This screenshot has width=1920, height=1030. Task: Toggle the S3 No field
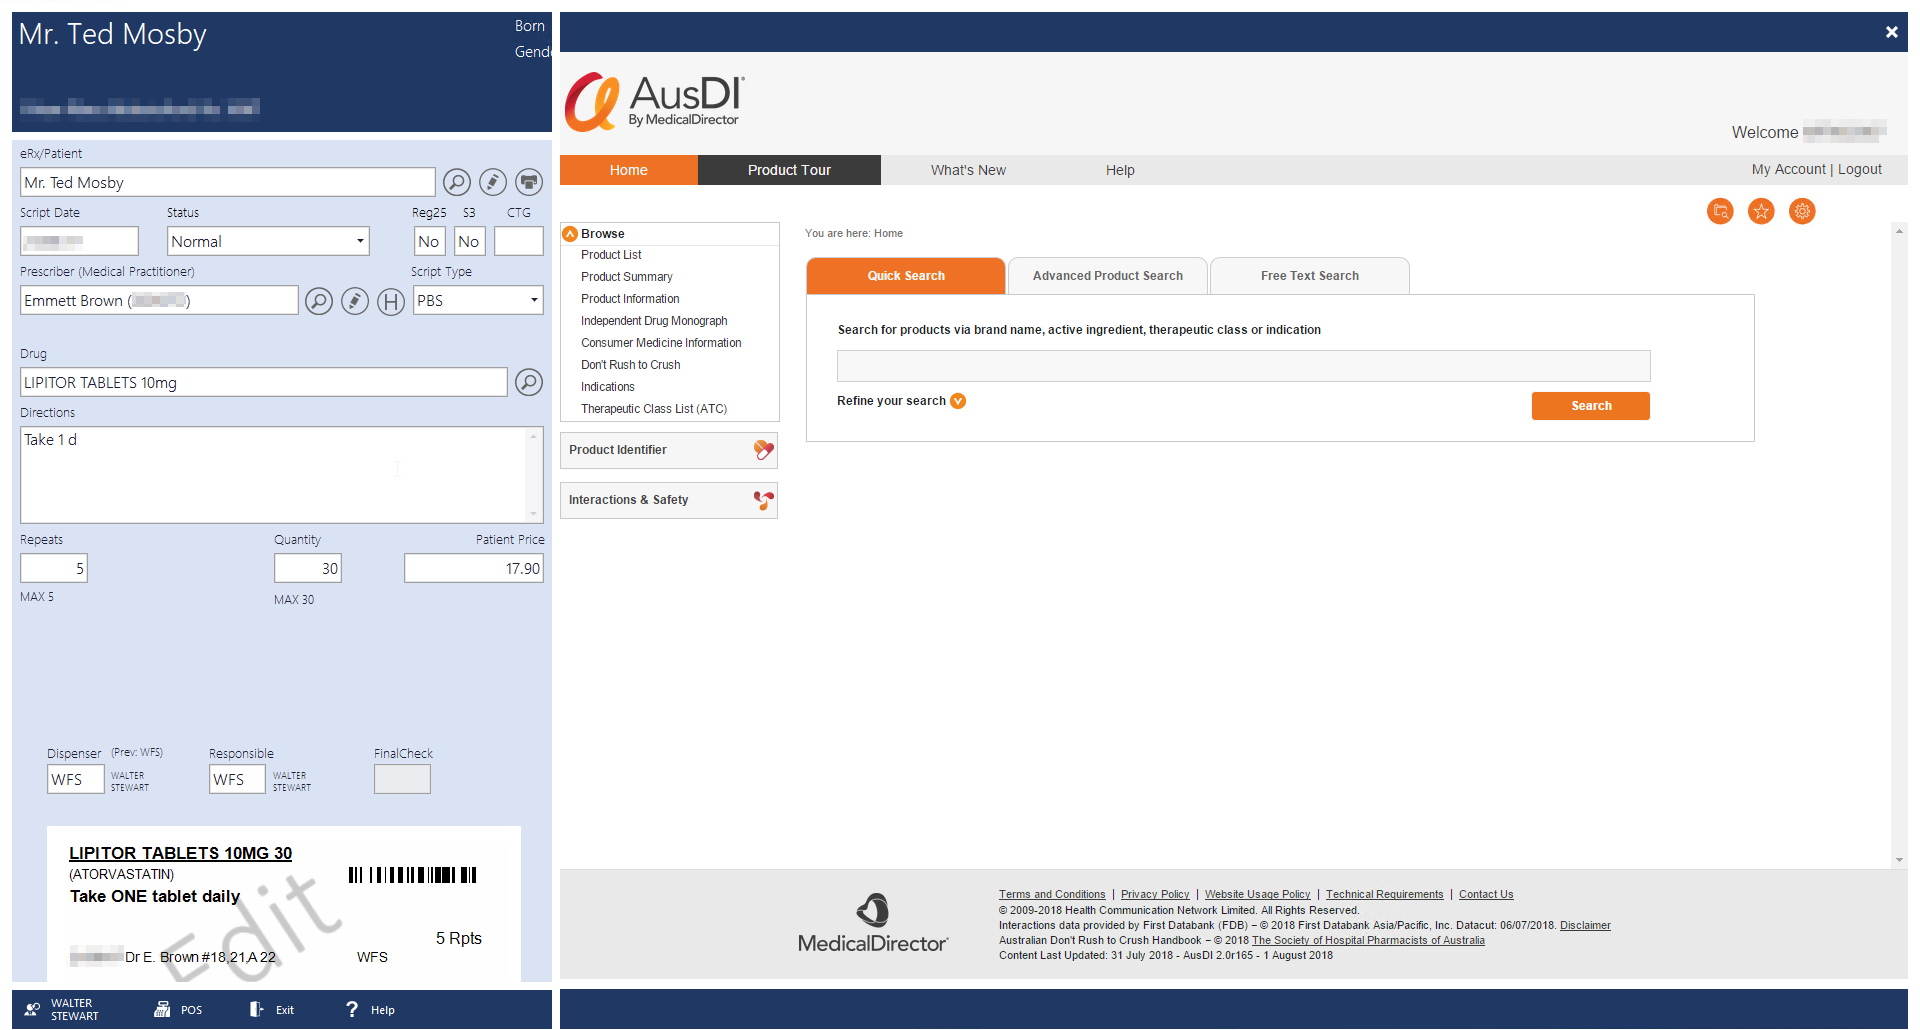coord(469,241)
